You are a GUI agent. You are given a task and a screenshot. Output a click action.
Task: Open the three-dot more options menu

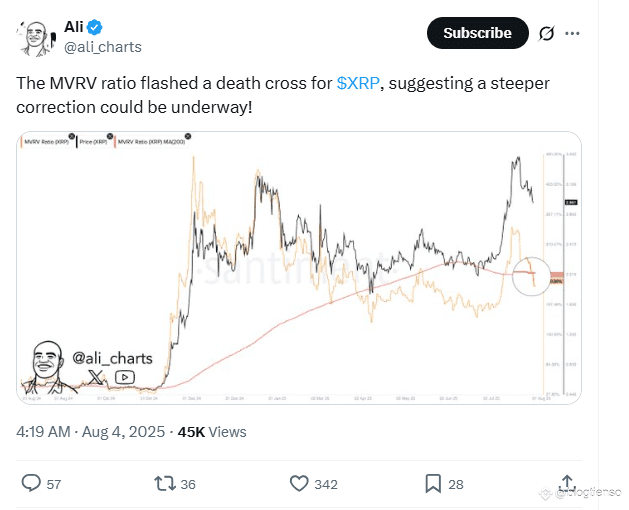(572, 33)
